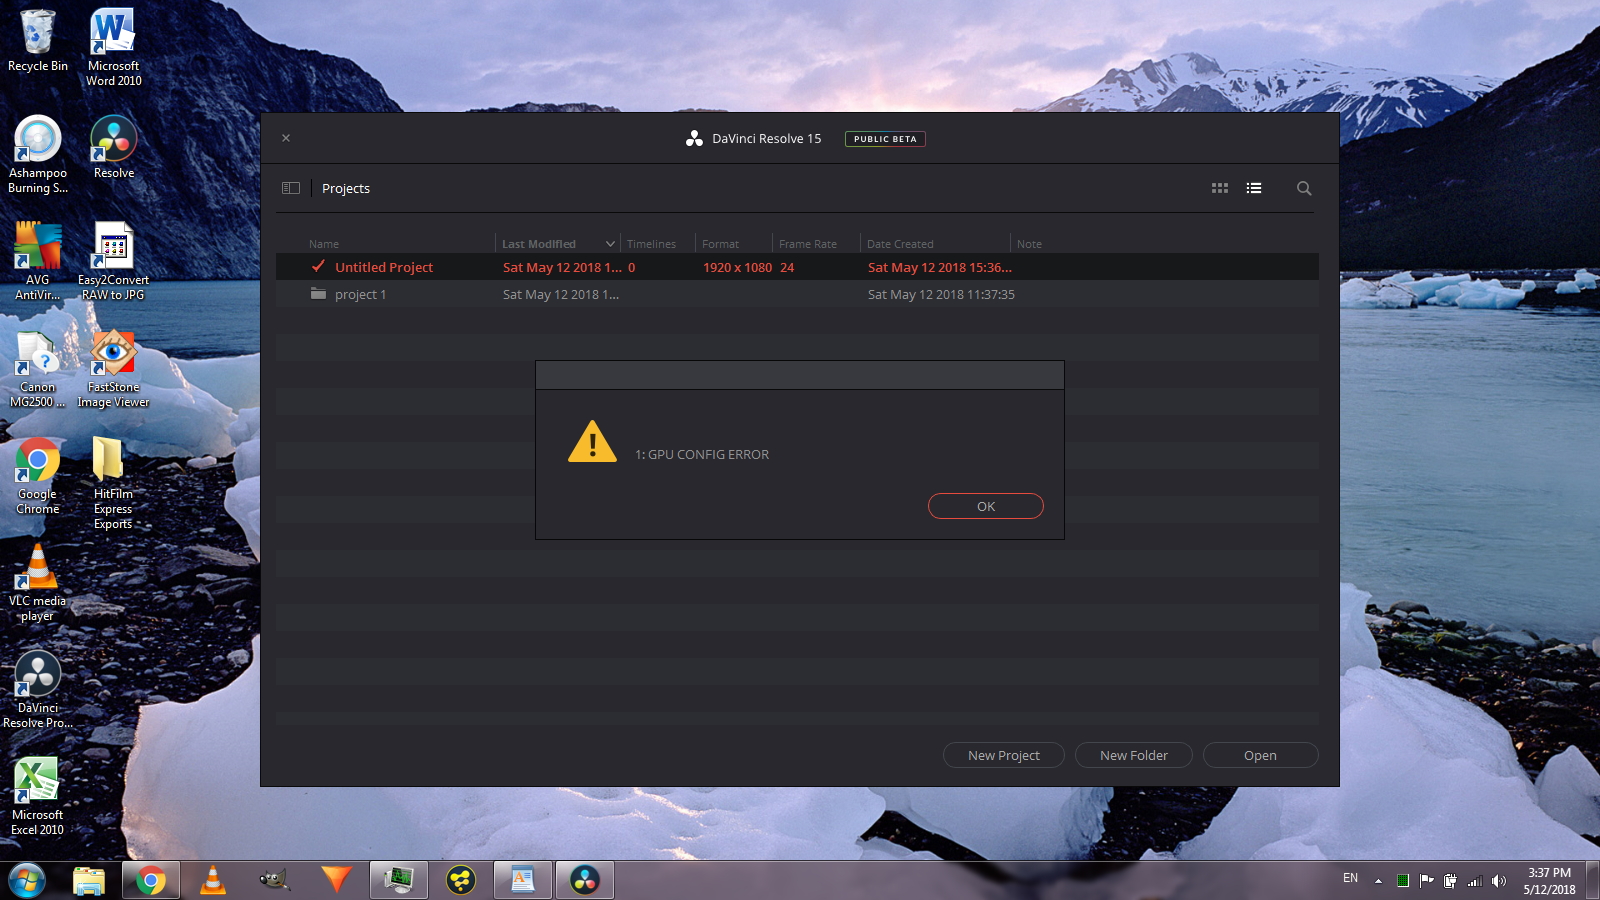Sort projects by Name column
1600x900 pixels.
(324, 244)
